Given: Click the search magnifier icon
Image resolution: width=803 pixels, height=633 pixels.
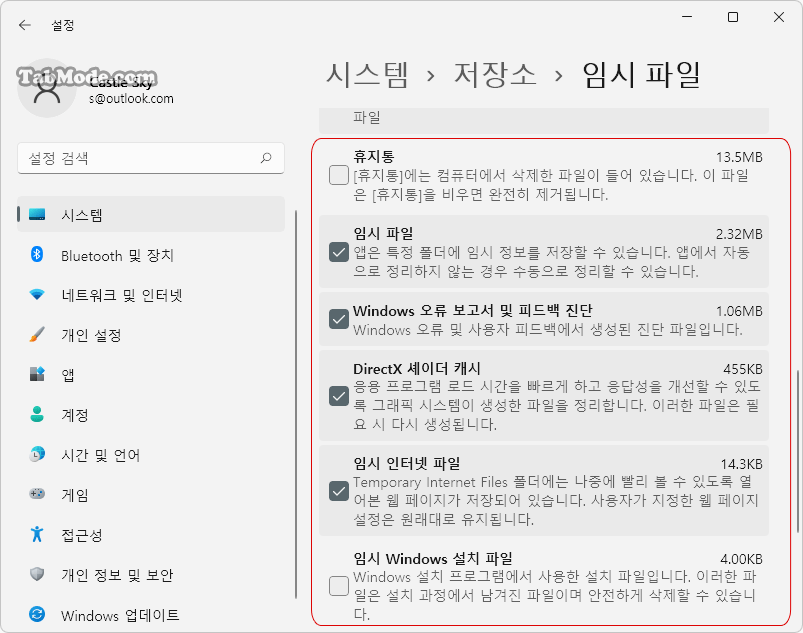Looking at the screenshot, I should [266, 158].
